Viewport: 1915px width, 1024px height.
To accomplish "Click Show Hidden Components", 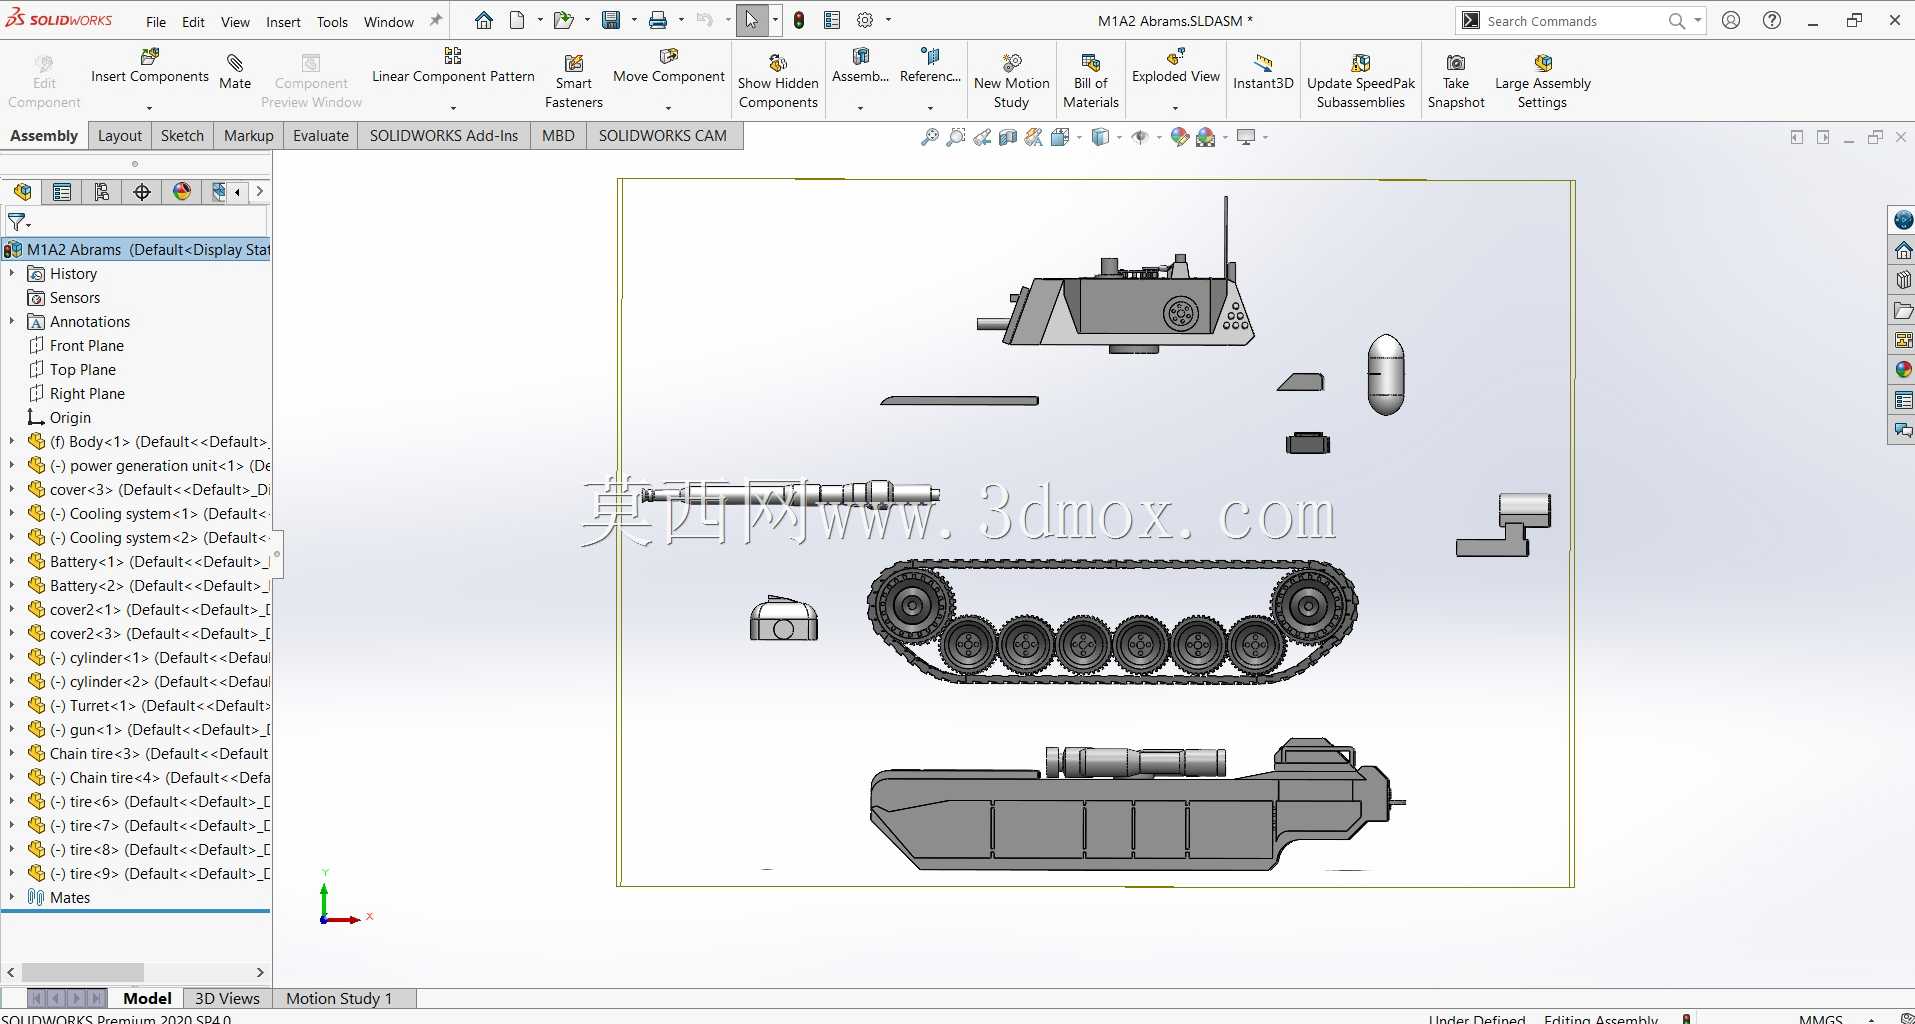I will coord(778,81).
